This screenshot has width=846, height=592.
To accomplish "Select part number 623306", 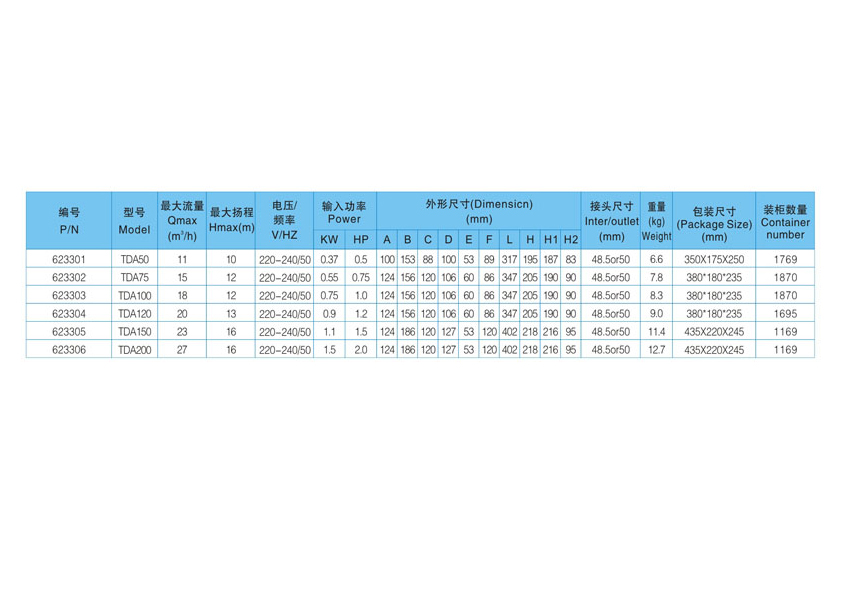I will (x=69, y=350).
